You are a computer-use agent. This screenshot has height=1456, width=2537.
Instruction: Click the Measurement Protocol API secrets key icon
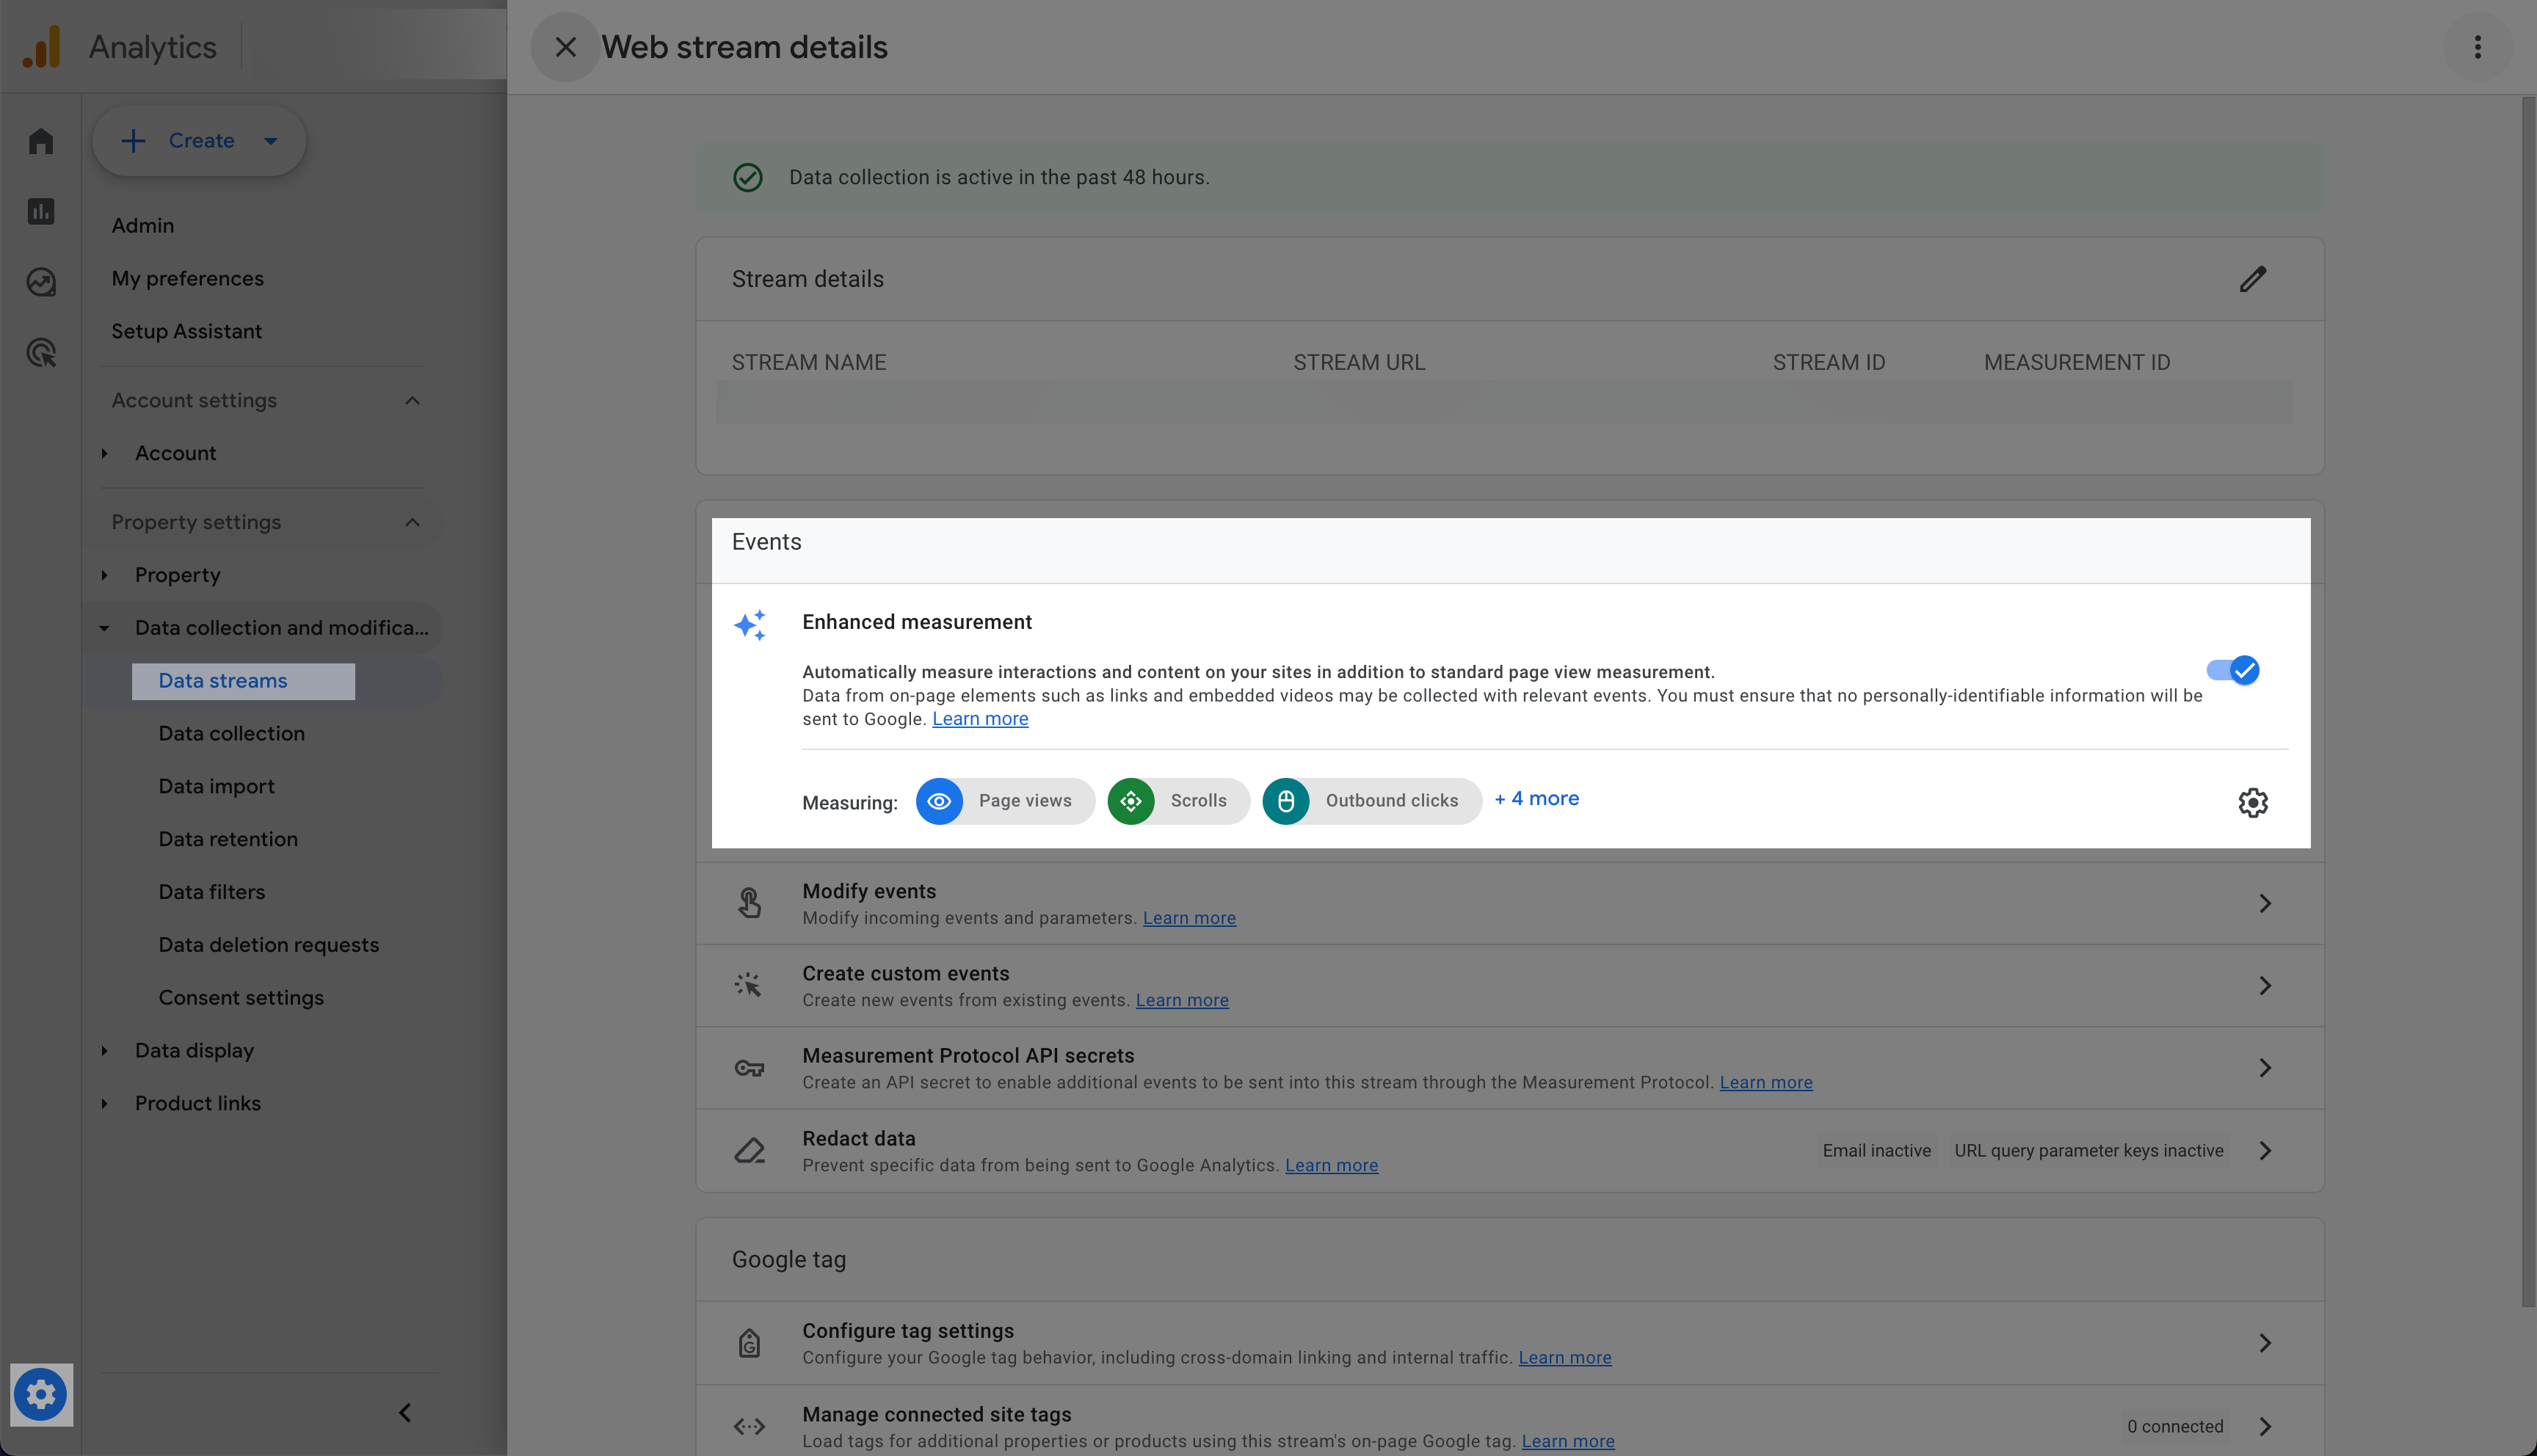pos(749,1068)
